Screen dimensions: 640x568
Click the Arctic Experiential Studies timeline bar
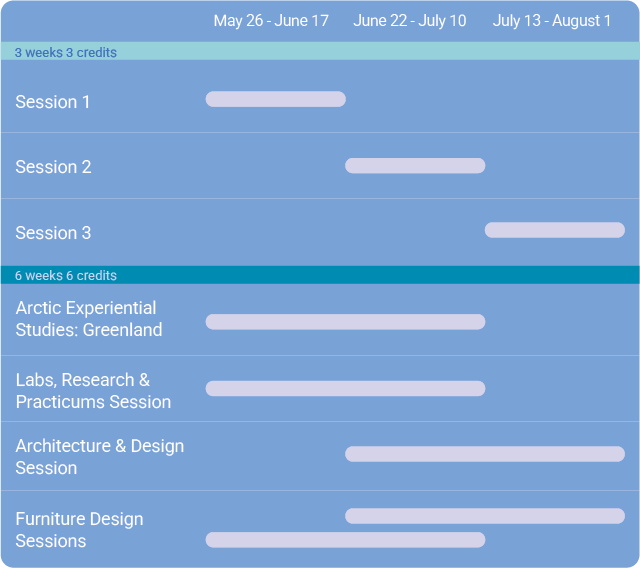pos(345,322)
